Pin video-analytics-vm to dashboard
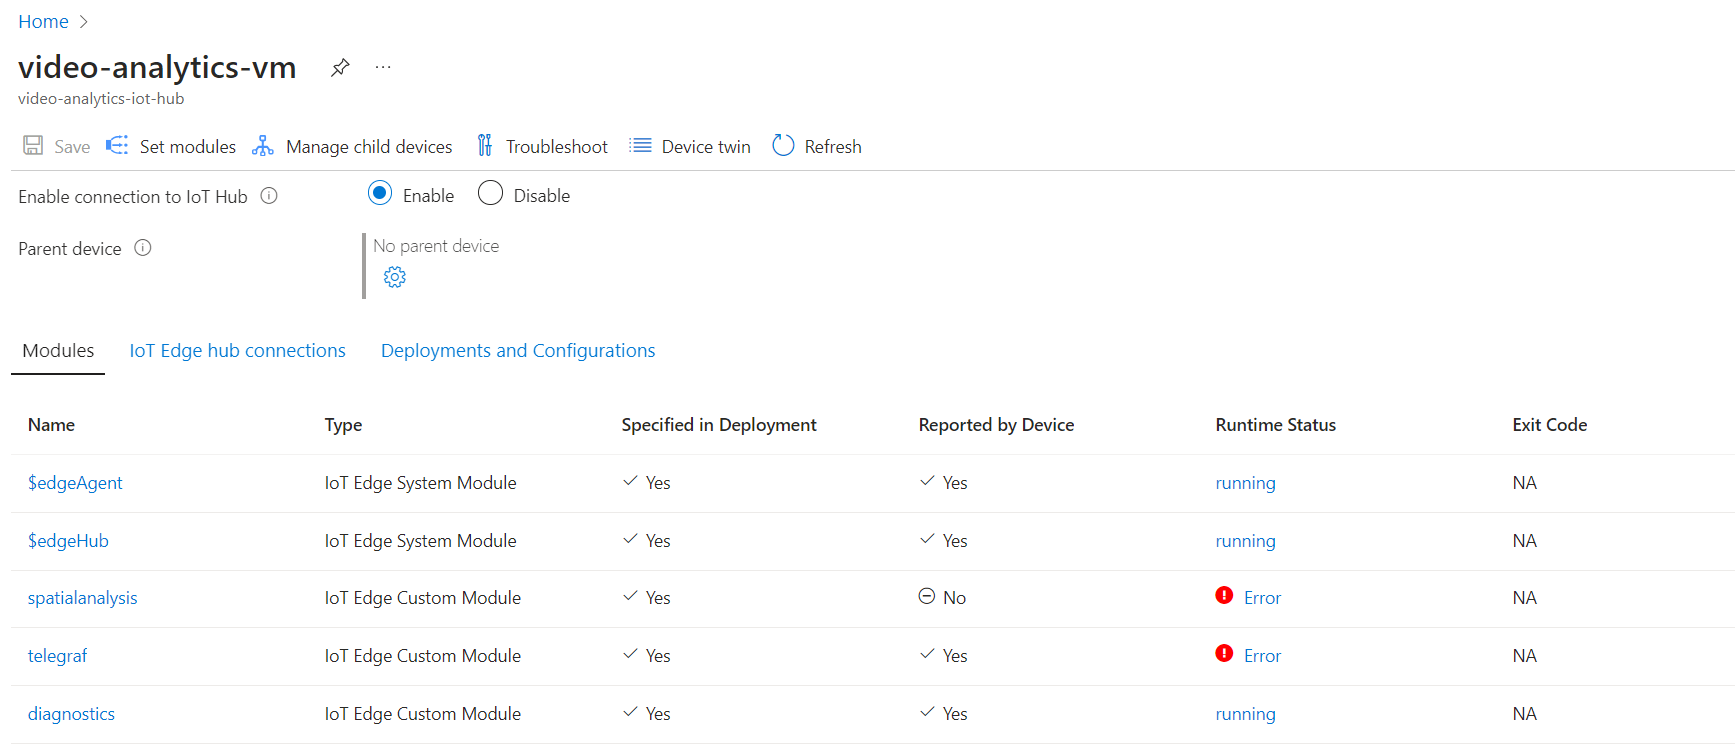Viewport: 1735px width, 745px height. pos(340,68)
